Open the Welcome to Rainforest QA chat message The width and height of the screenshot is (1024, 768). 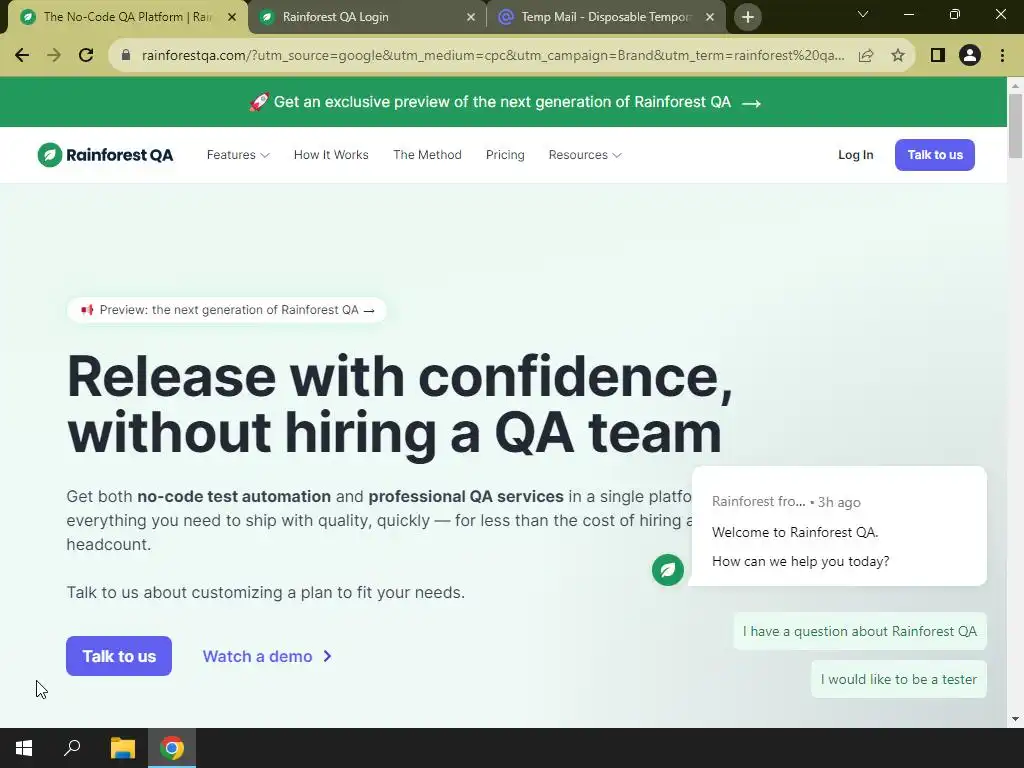tap(839, 526)
